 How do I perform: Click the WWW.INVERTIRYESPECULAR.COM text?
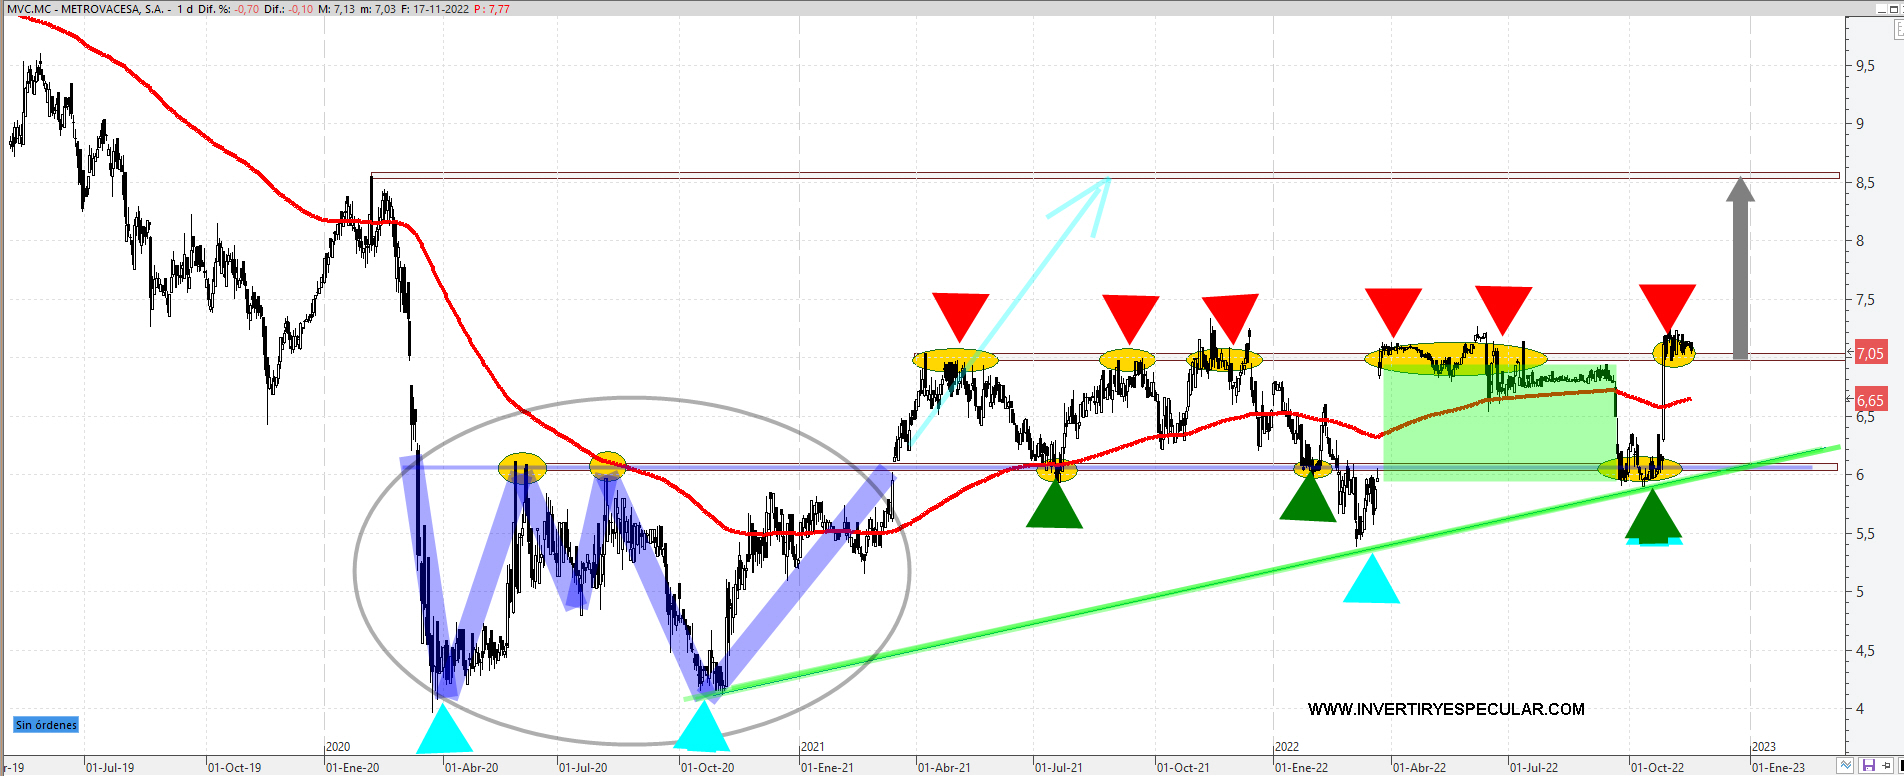tap(1446, 709)
